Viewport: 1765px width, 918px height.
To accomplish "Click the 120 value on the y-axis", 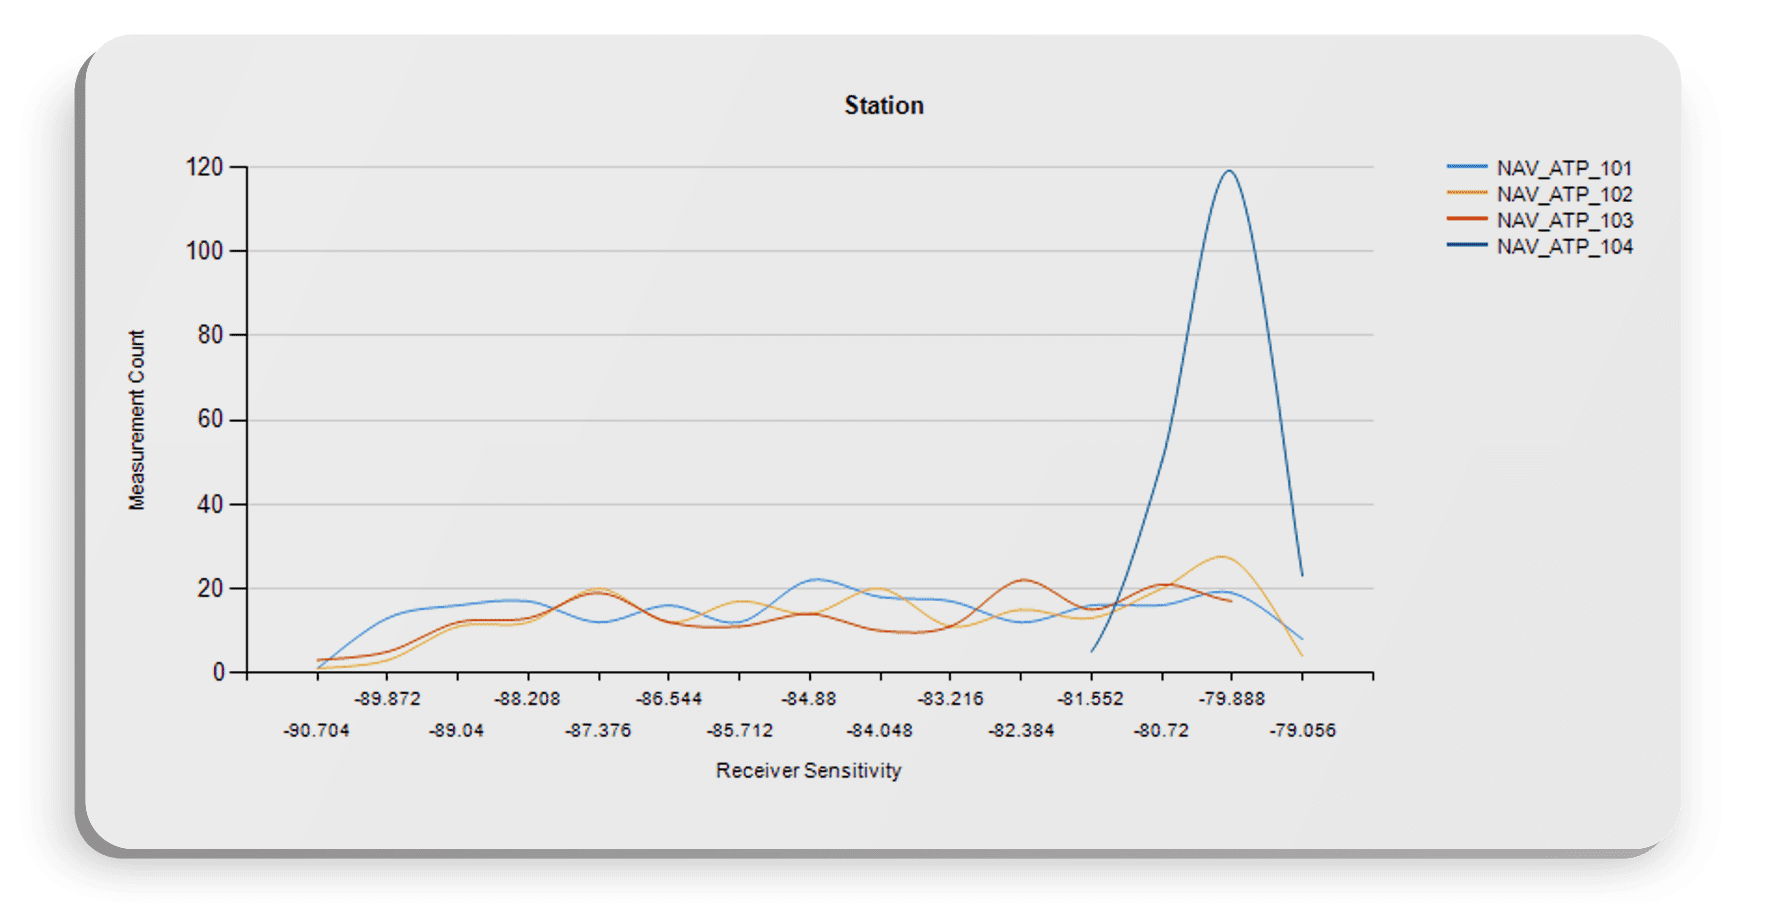I will pyautogui.click(x=205, y=167).
